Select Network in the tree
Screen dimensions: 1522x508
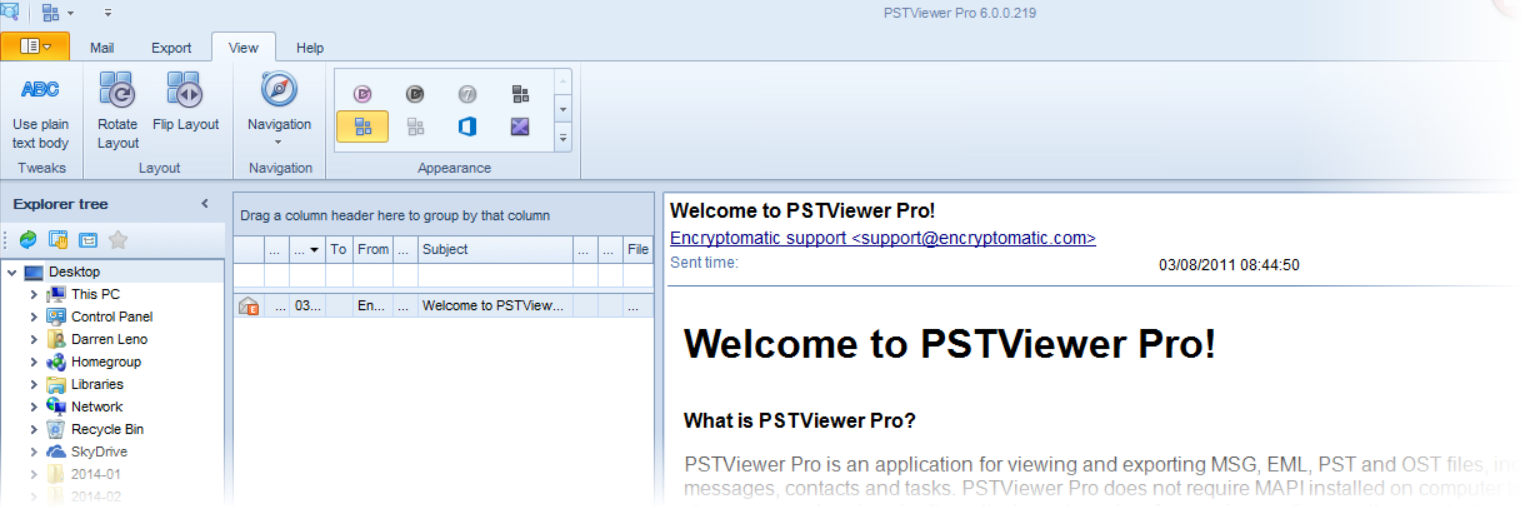97,407
